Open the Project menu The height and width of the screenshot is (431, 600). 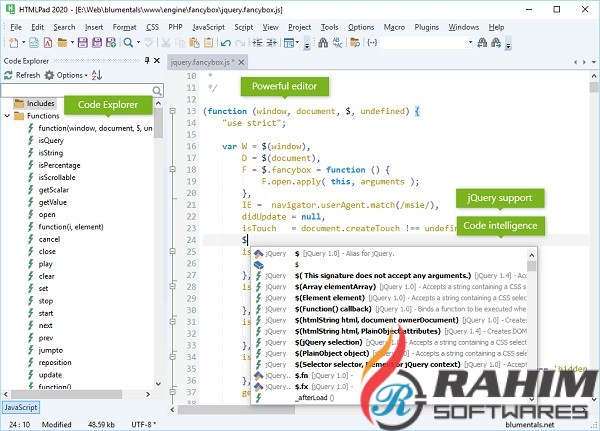[x=299, y=27]
